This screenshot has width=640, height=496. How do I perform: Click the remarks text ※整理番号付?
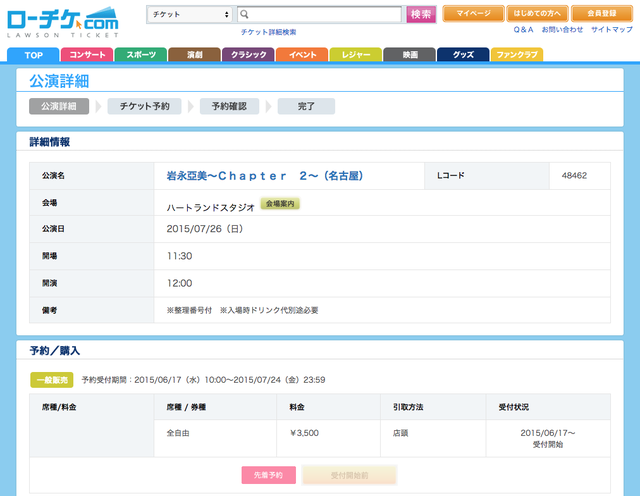click(189, 310)
